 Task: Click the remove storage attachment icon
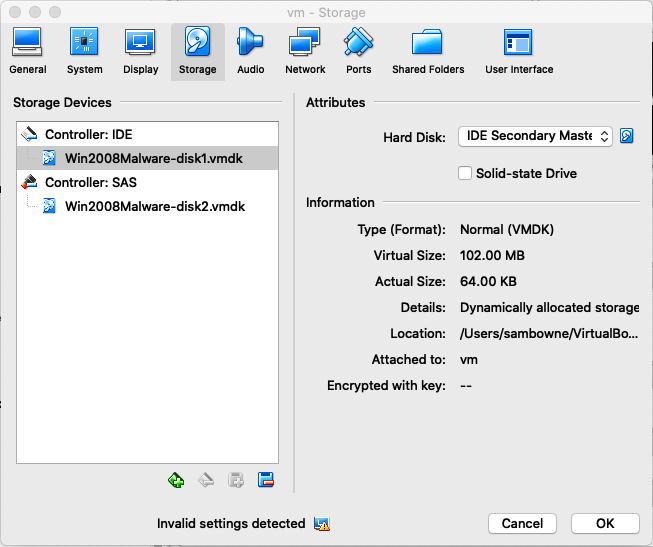pos(266,480)
